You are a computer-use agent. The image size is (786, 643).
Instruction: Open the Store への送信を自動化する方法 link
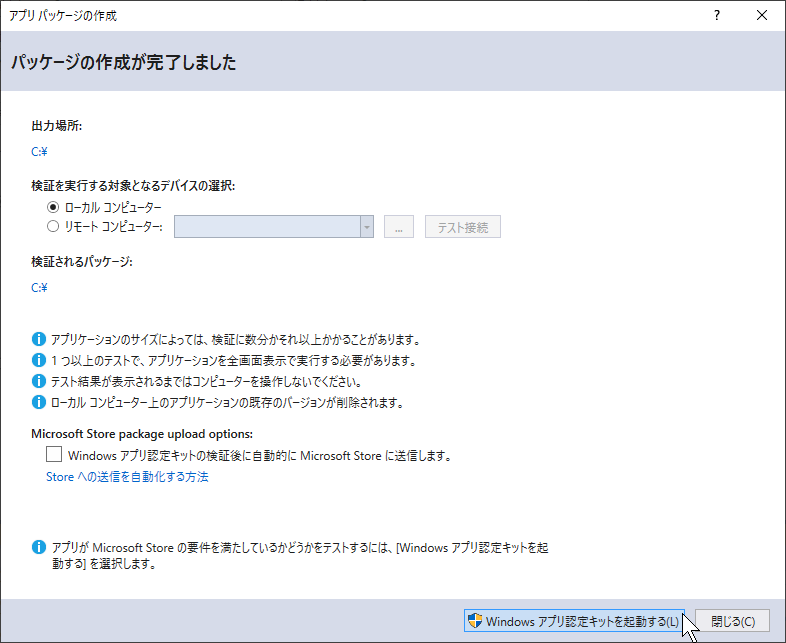(127, 477)
